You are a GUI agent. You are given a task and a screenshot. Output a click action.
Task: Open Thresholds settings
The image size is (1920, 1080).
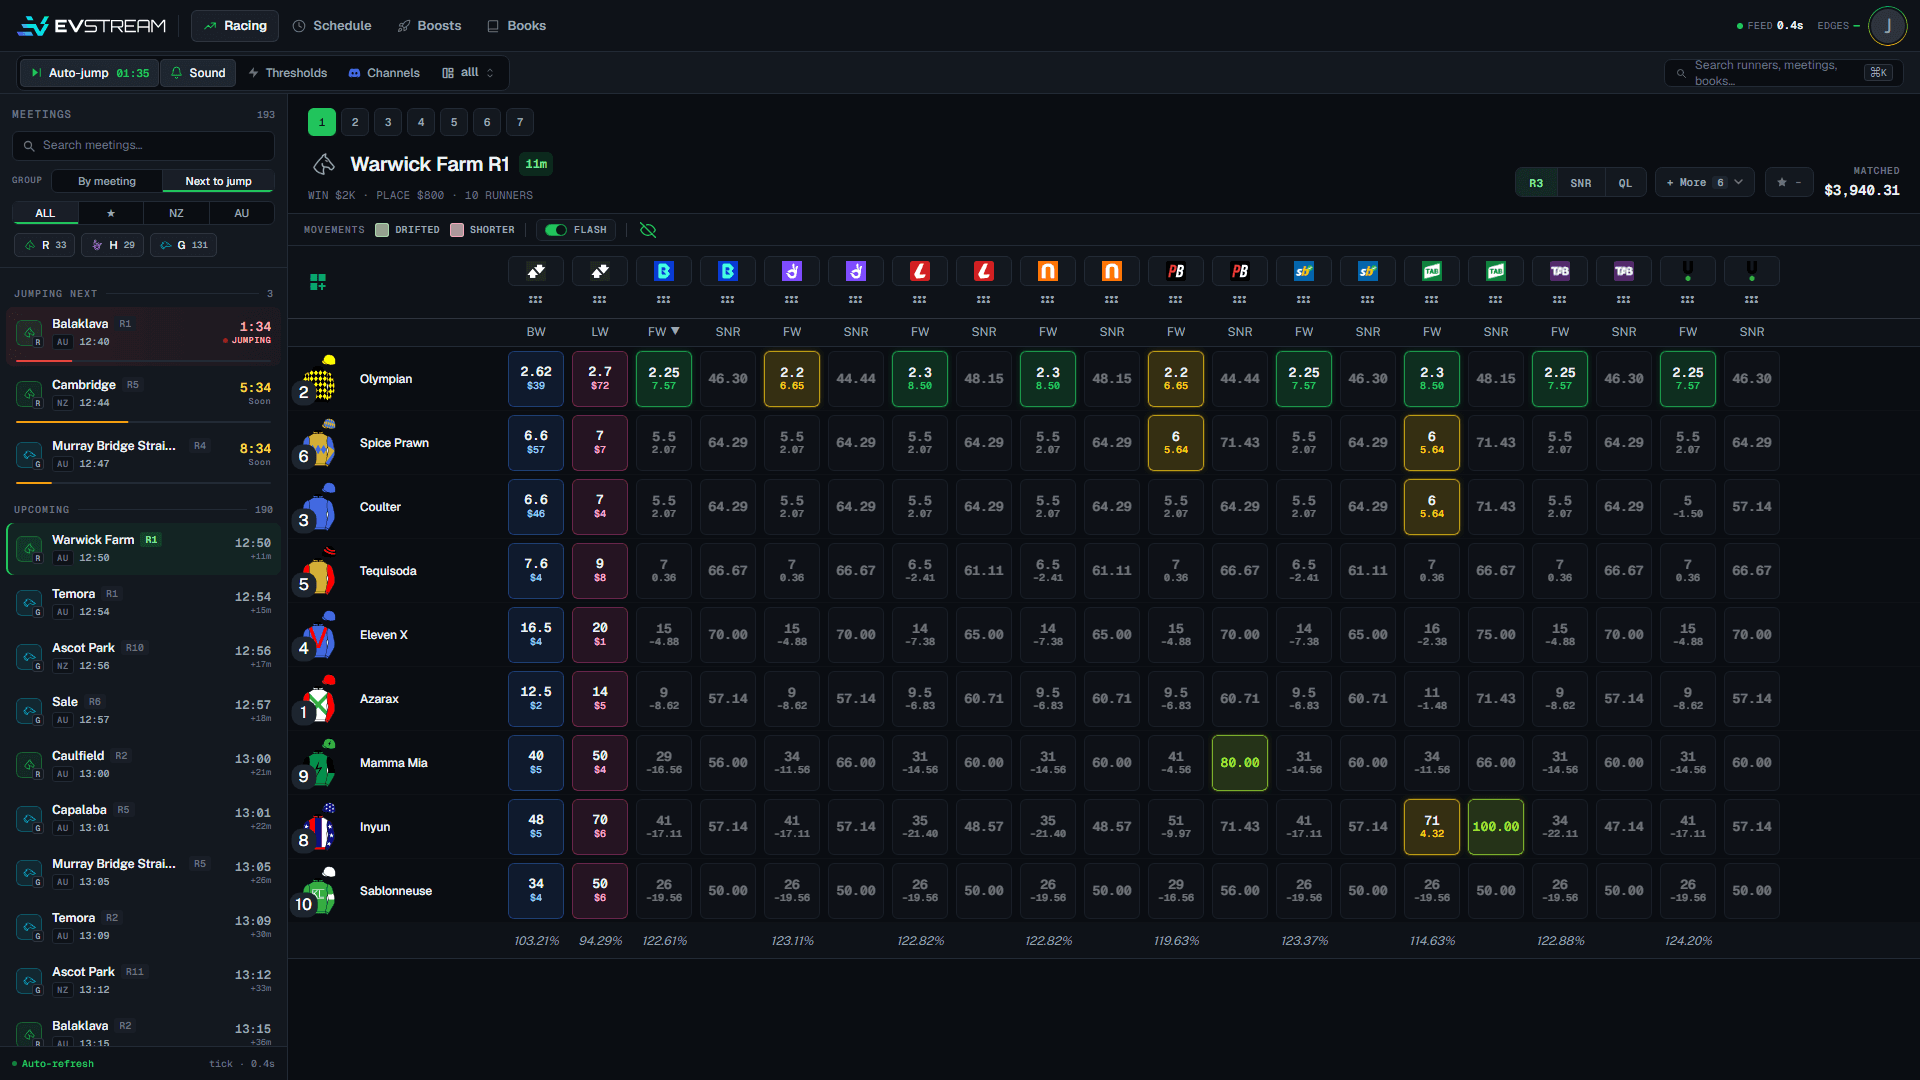coord(288,73)
